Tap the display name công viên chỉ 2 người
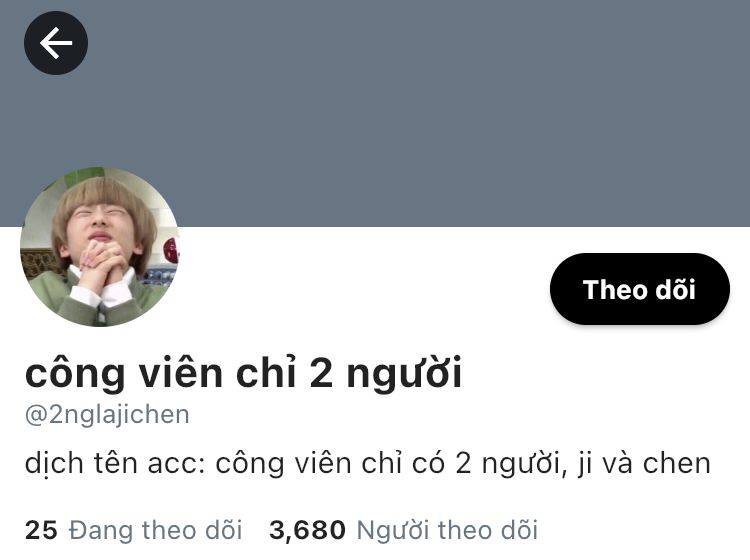The image size is (750, 560). 243,373
